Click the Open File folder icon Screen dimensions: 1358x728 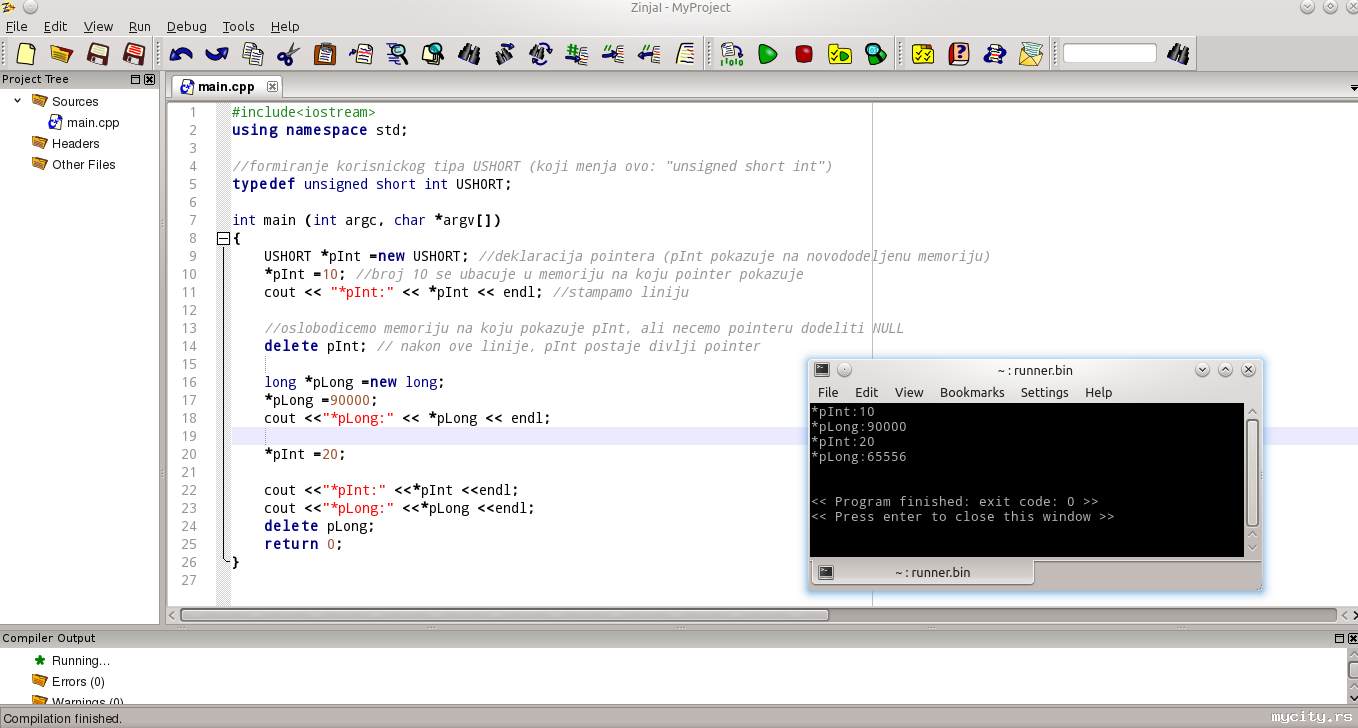62,54
